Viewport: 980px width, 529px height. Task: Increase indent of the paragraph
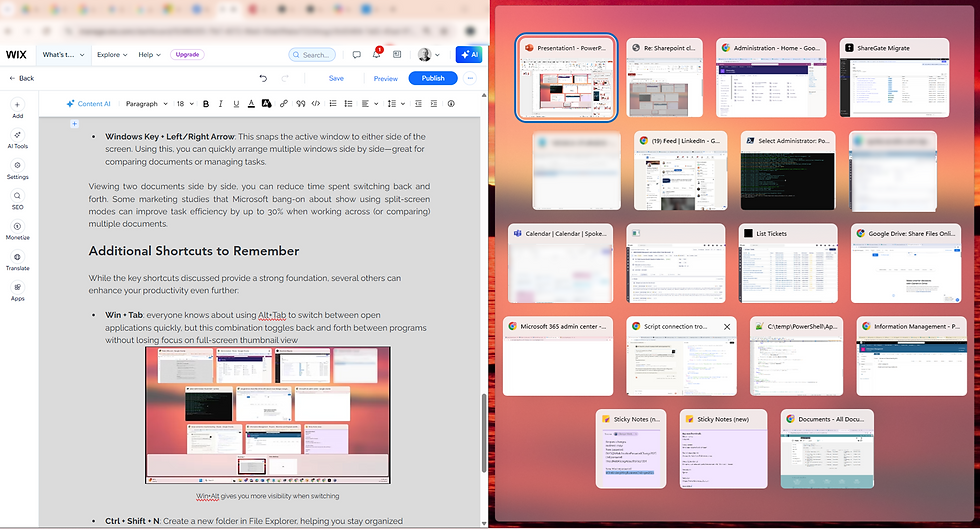(434, 104)
